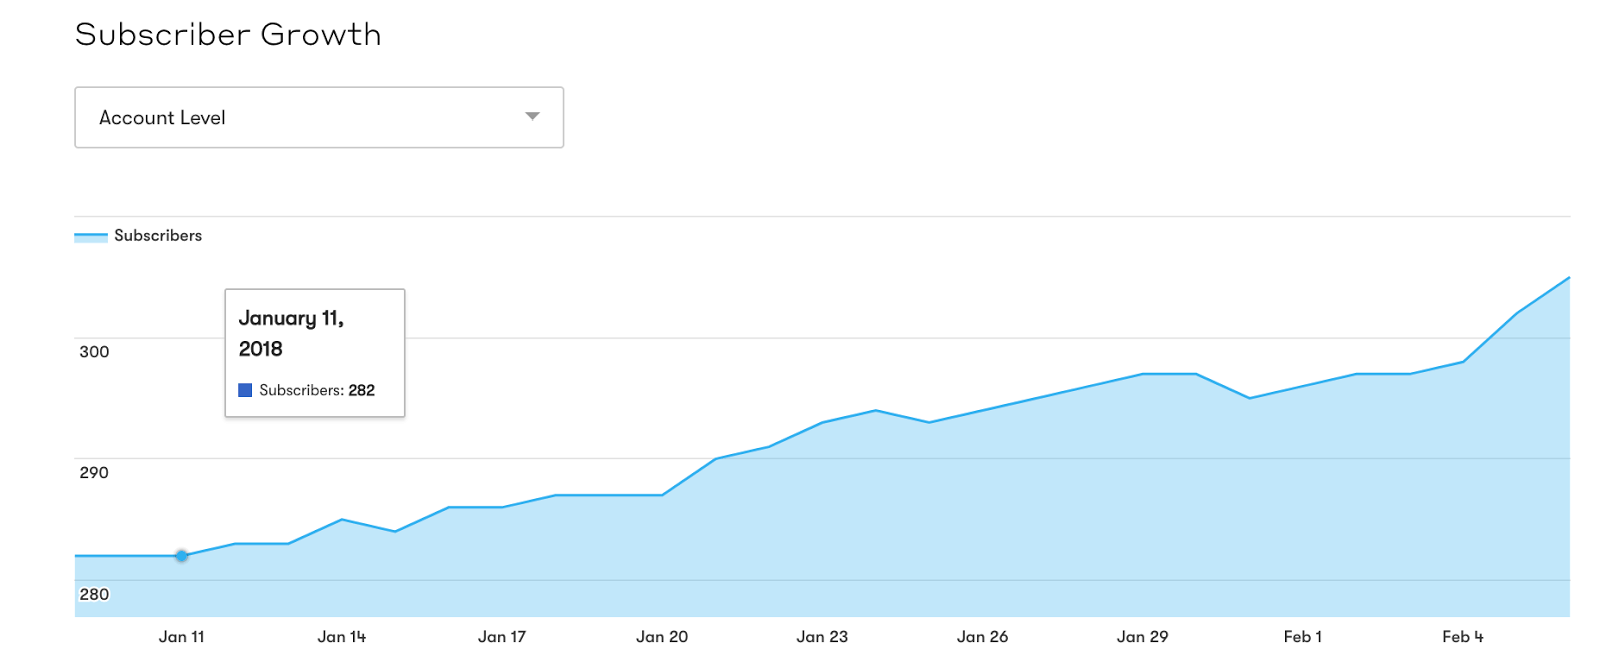This screenshot has height=656, width=1600.
Task: Open the Account Level dropdown
Action: click(x=319, y=118)
